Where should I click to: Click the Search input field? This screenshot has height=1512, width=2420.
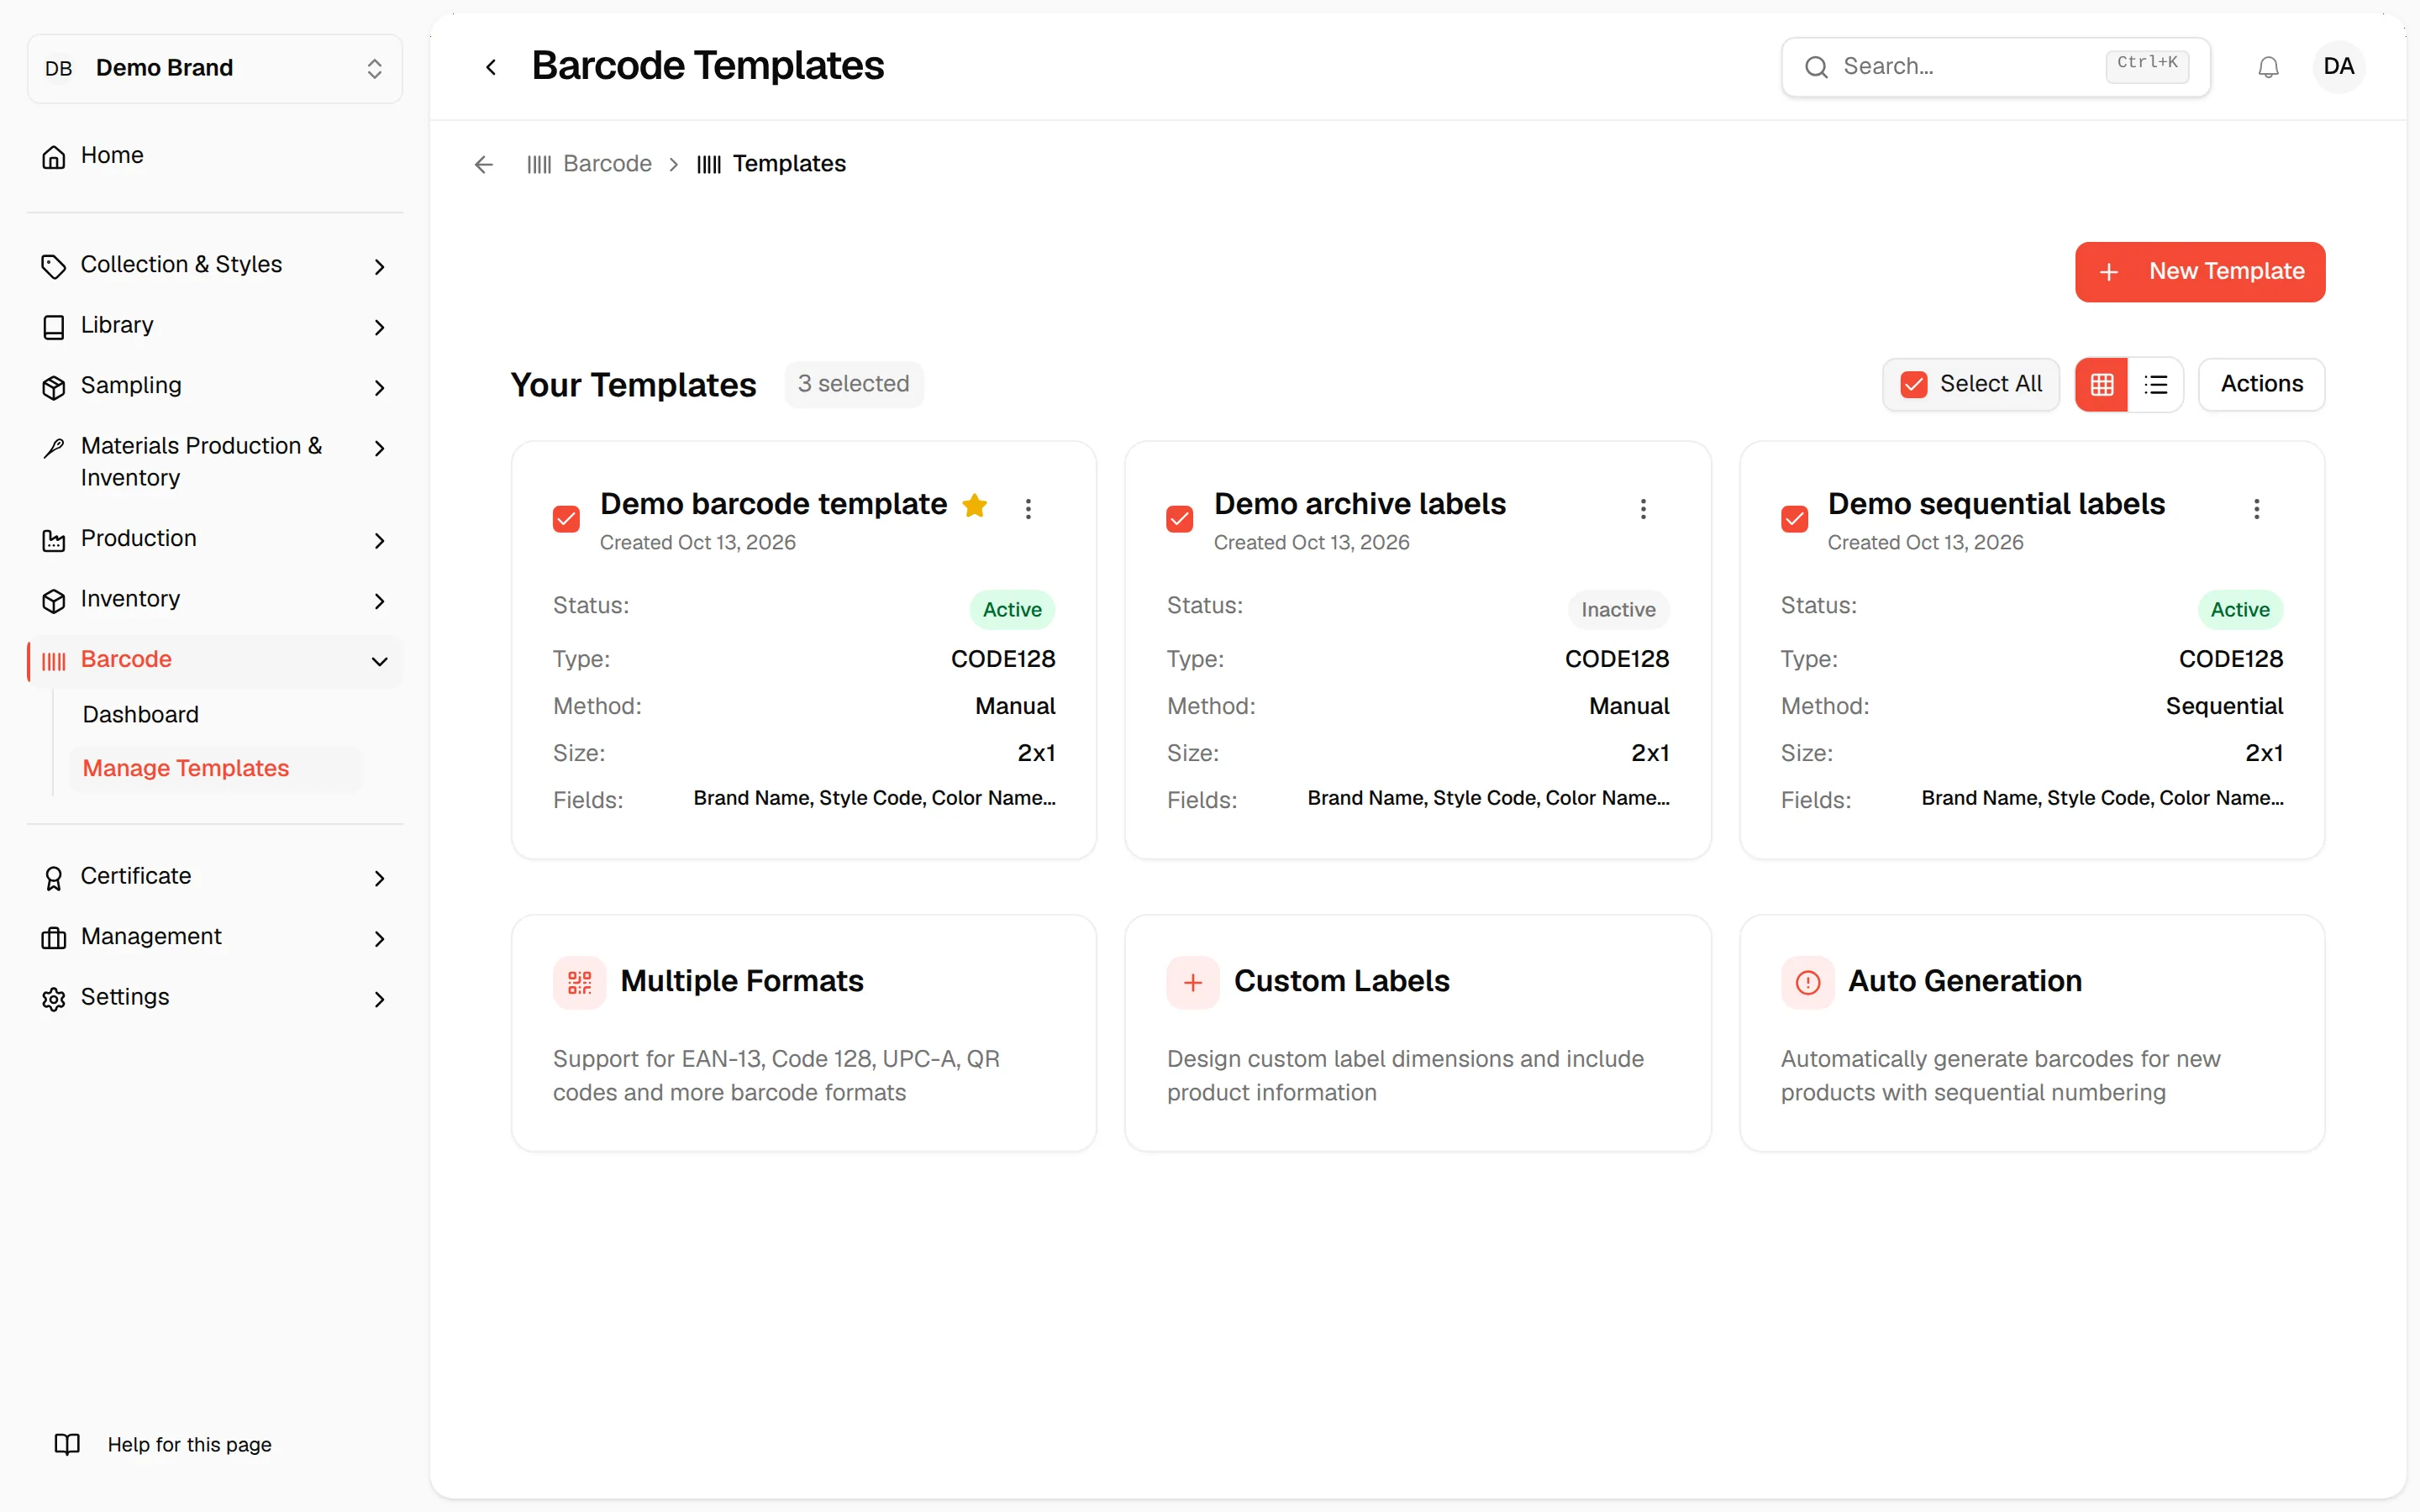1995,67
